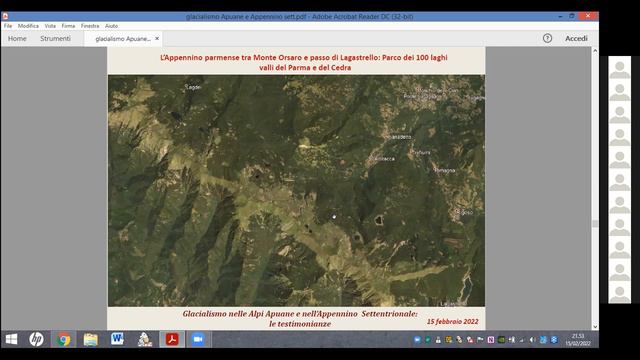The width and height of the screenshot is (640, 360).
Task: Open the taskbar clock showing 21.53
Action: coord(578,340)
